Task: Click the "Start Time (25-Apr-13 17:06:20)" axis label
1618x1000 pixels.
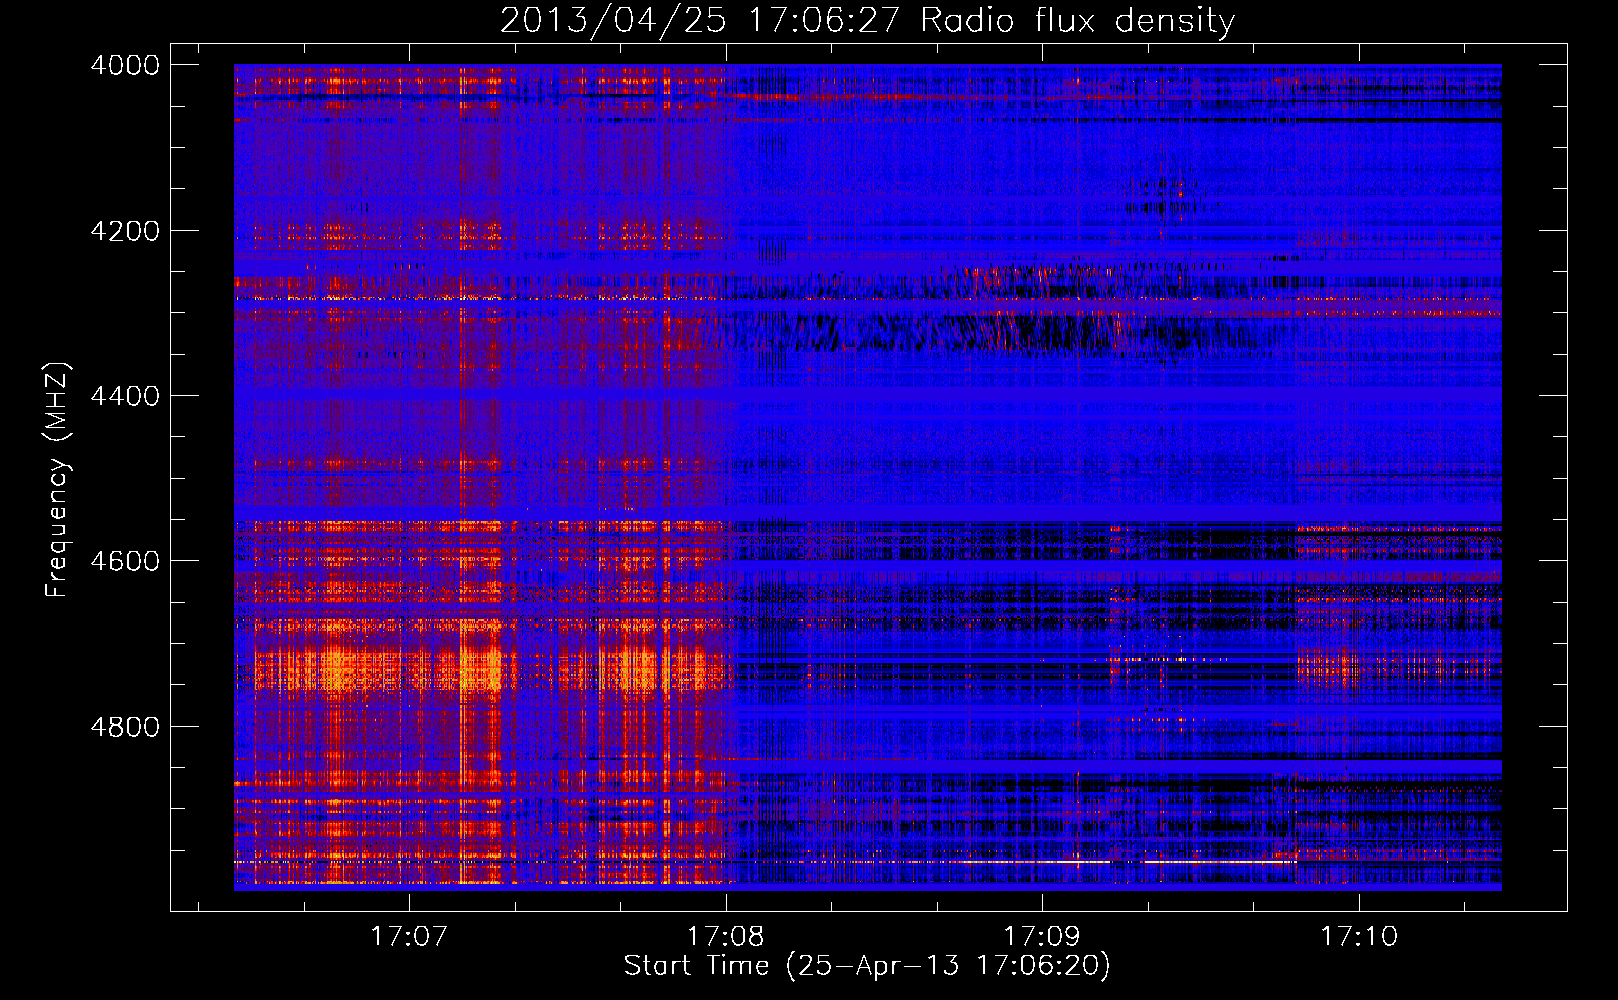Action: 867,965
